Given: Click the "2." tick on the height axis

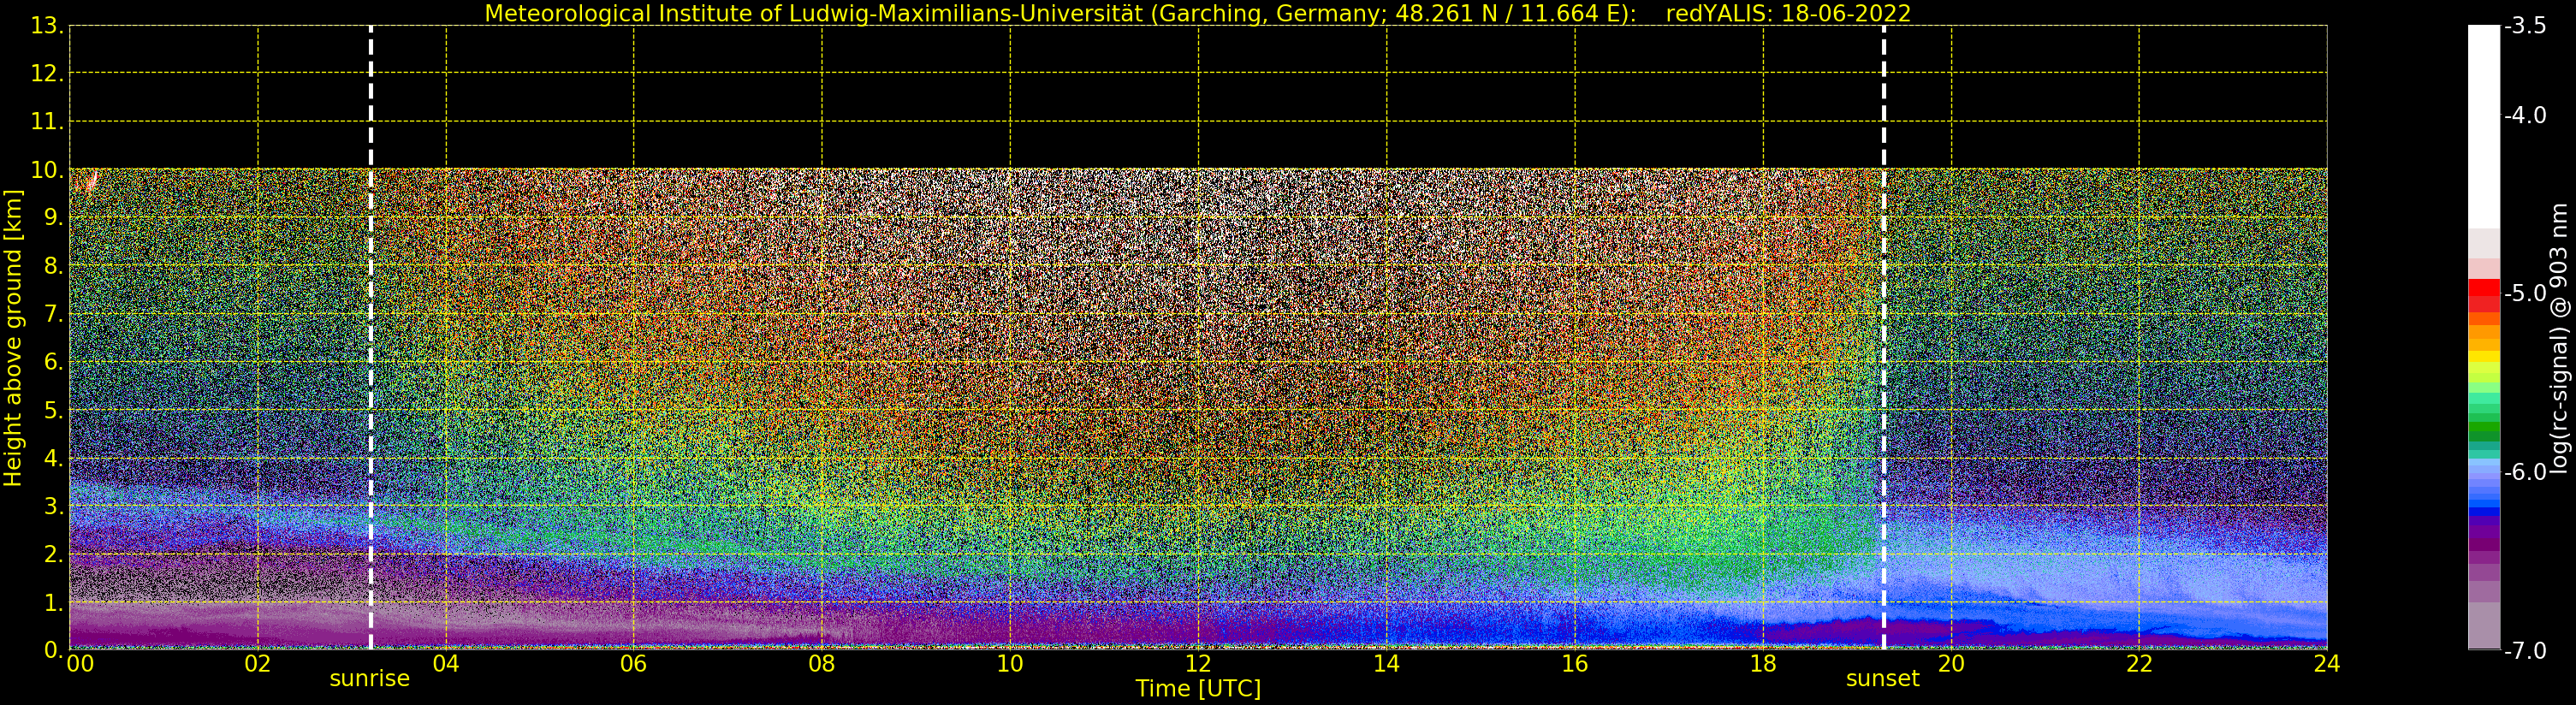Looking at the screenshot, I should tap(54, 554).
